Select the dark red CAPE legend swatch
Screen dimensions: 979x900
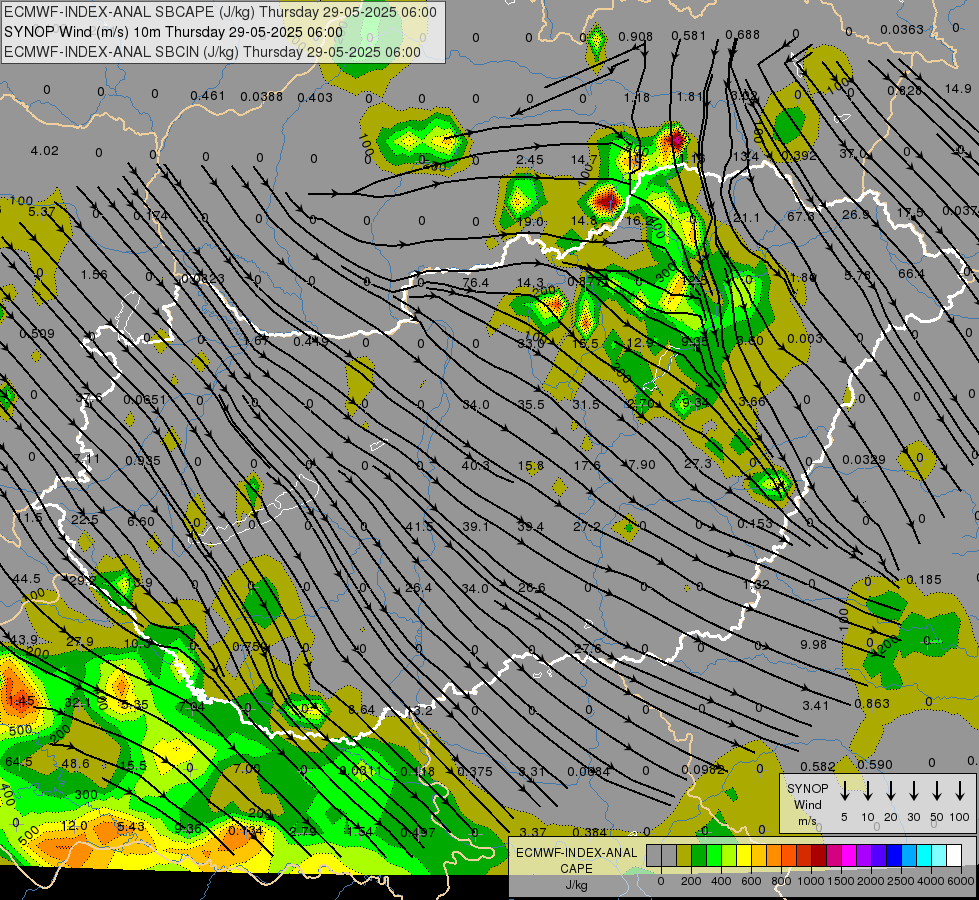click(x=819, y=856)
